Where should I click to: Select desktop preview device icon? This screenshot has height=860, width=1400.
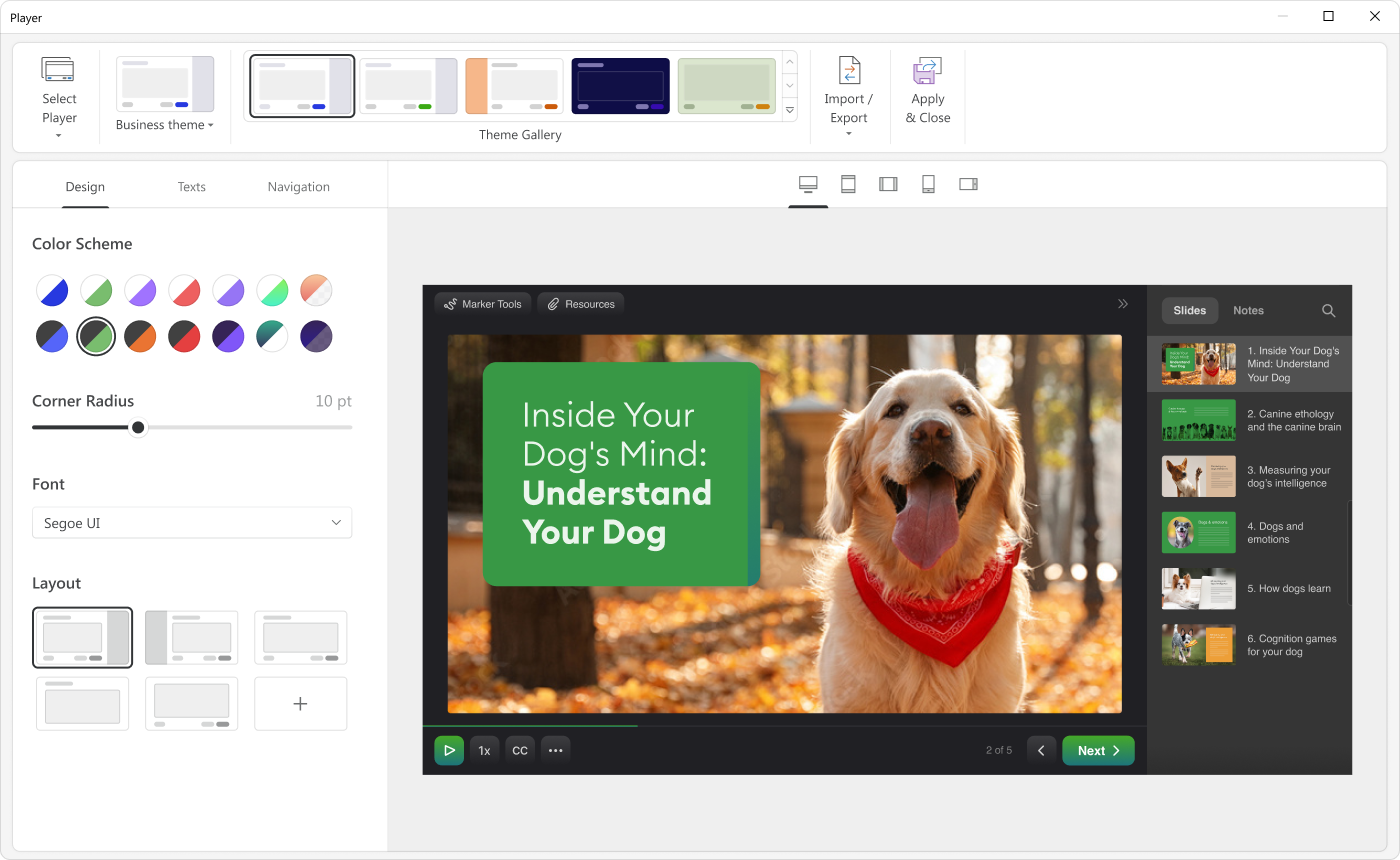(808, 184)
